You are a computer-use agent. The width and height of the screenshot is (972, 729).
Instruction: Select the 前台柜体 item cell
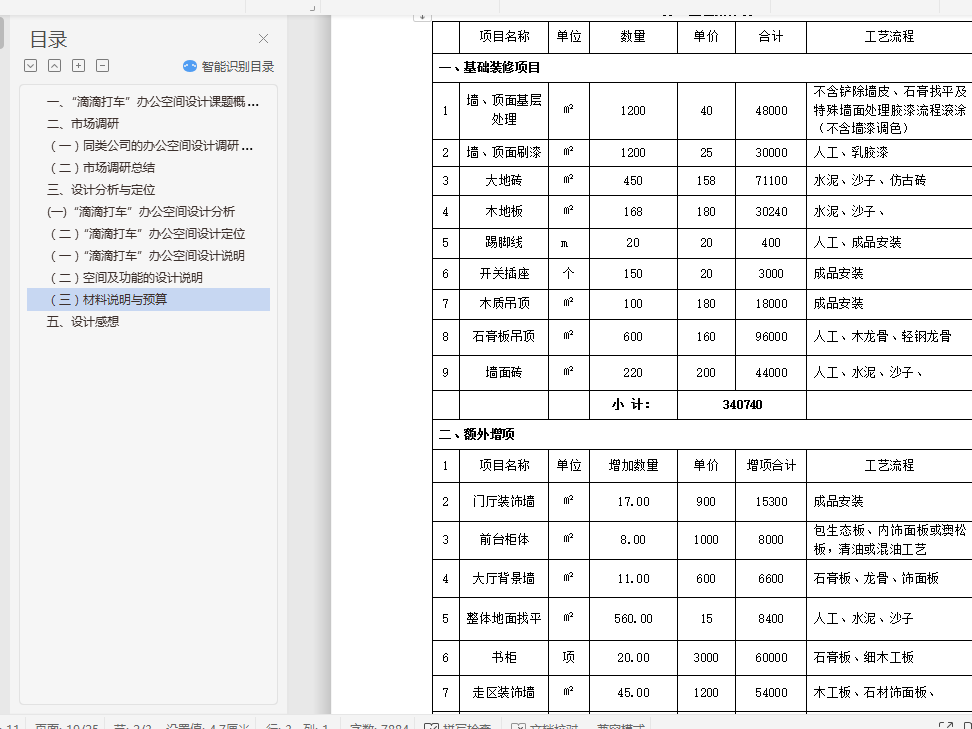(x=504, y=540)
